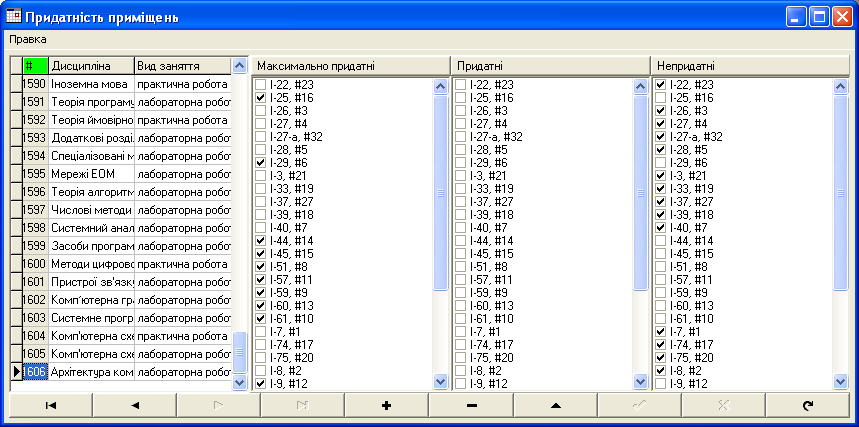
Task: Check I-26, #3 in Придатні list
Action: pyautogui.click(x=461, y=111)
